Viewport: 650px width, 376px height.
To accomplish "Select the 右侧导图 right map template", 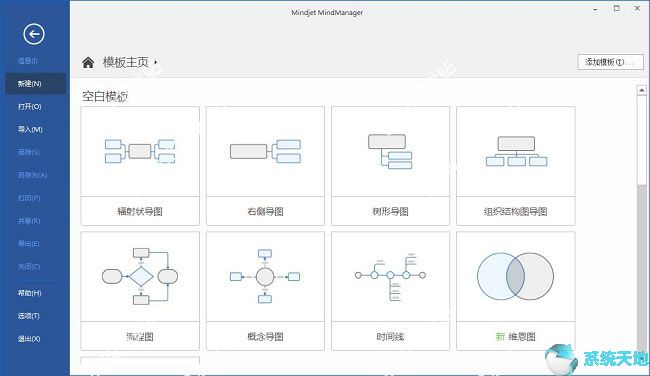I will [x=265, y=166].
